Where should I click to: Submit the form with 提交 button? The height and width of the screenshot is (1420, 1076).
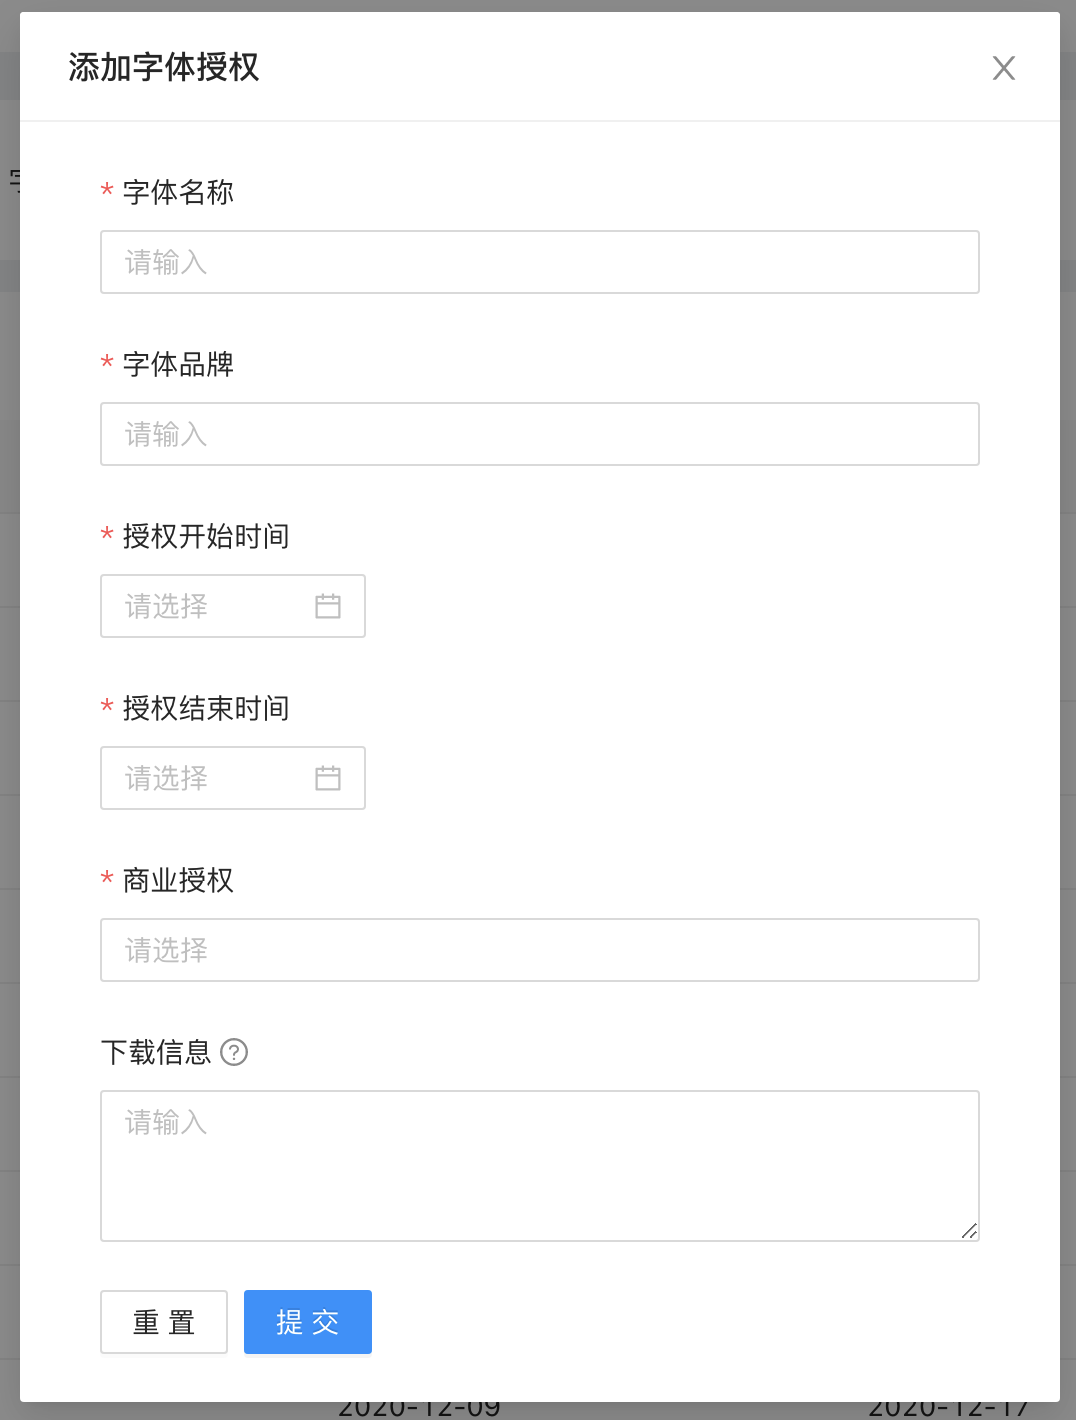[x=307, y=1322]
